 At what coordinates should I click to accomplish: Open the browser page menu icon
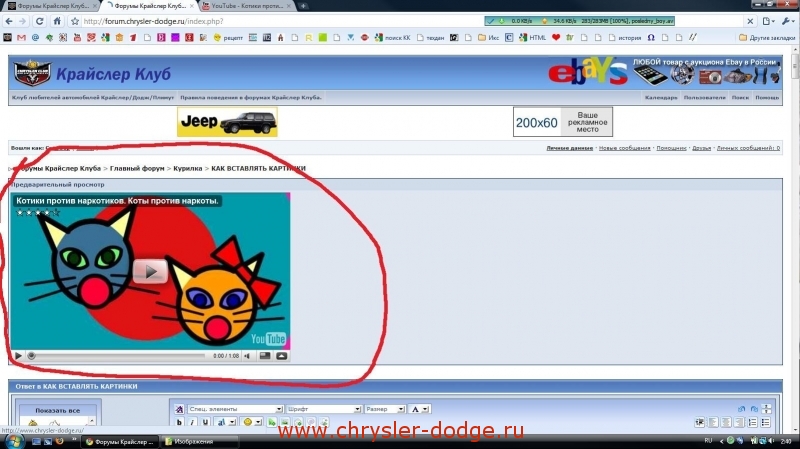768,21
